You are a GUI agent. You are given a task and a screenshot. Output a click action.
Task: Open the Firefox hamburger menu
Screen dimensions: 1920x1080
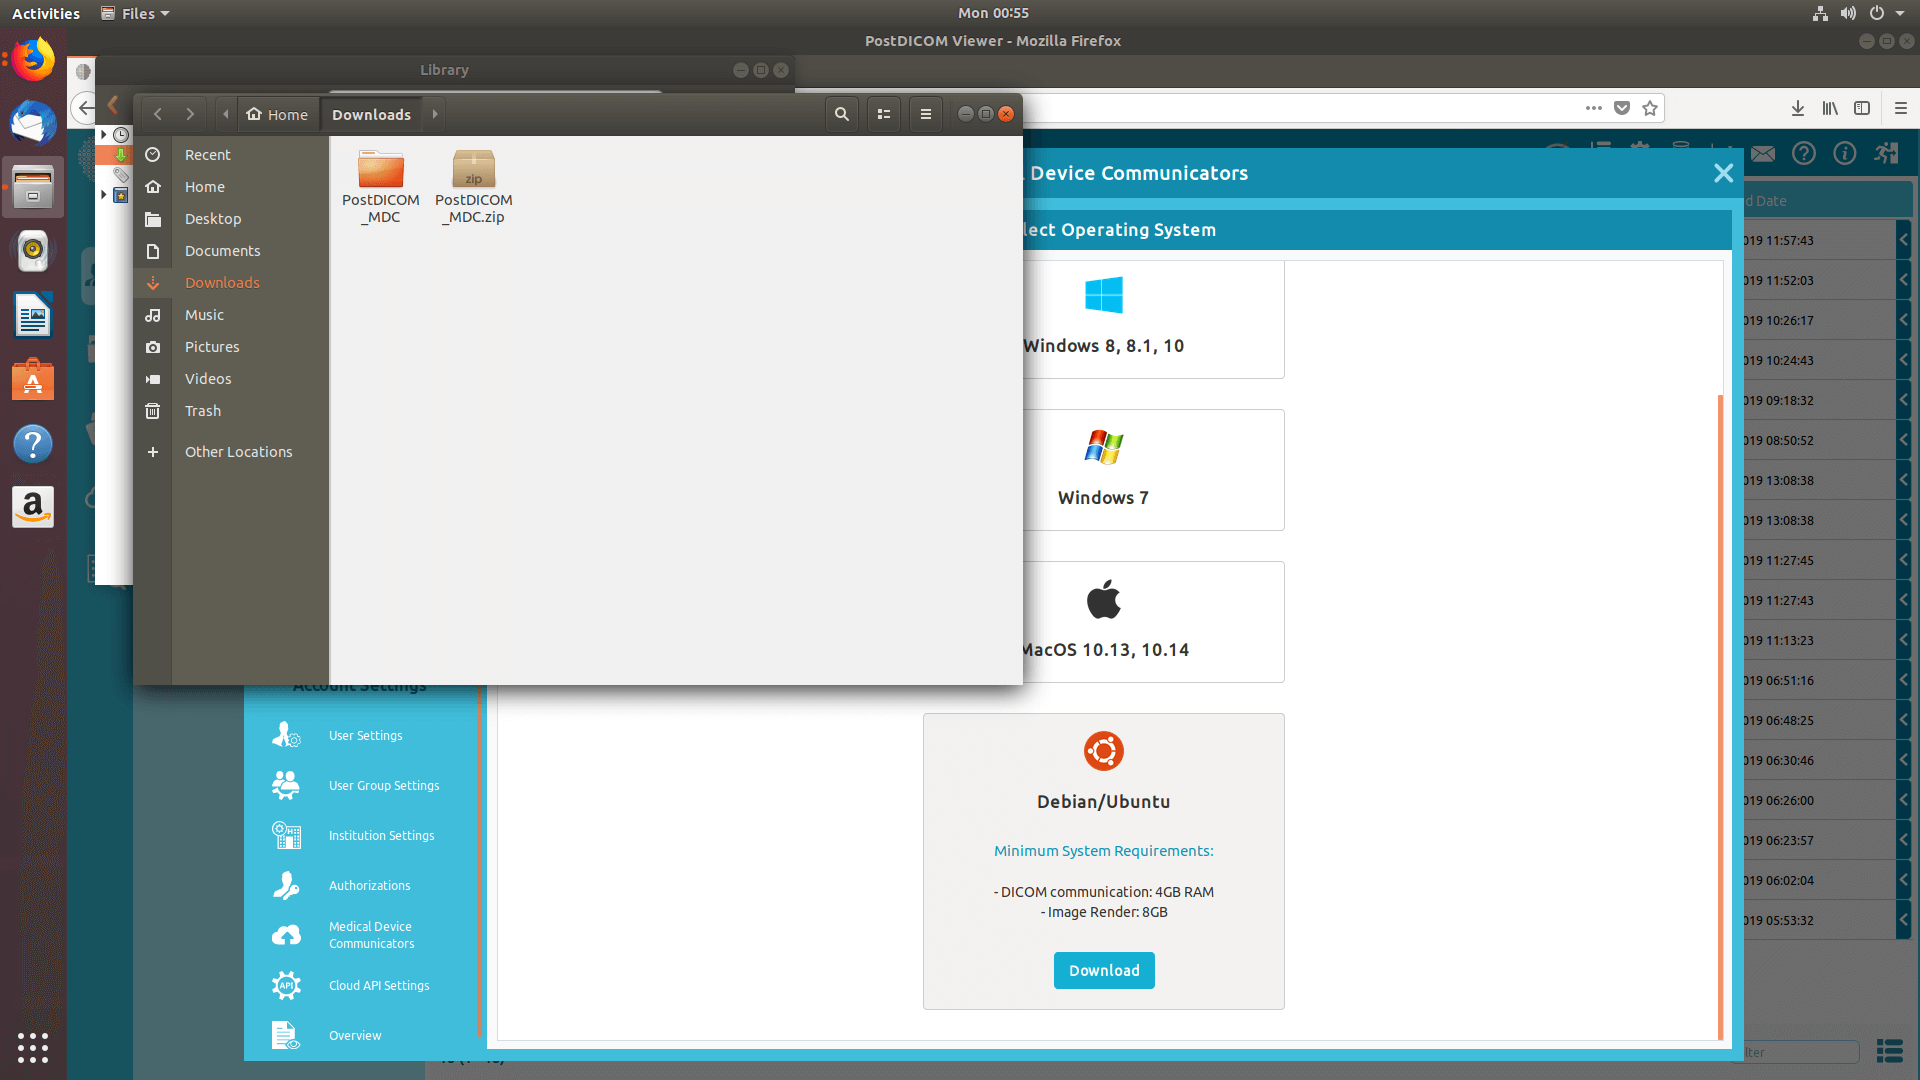[x=1902, y=108]
